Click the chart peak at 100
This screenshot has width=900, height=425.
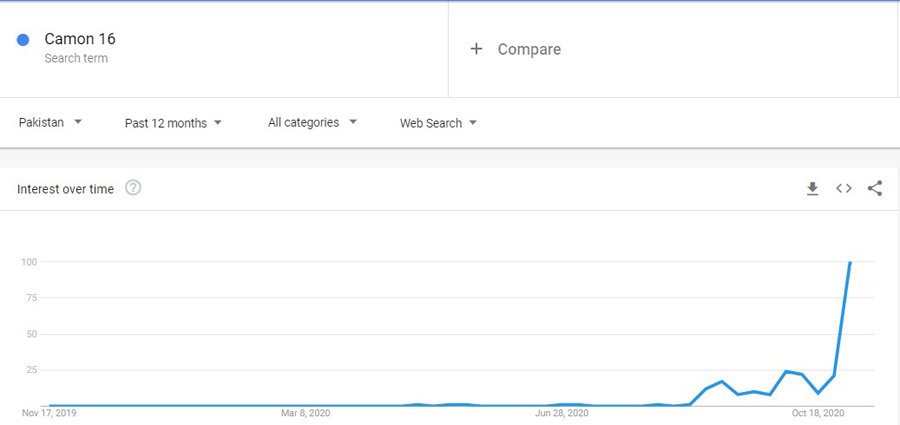tap(850, 263)
